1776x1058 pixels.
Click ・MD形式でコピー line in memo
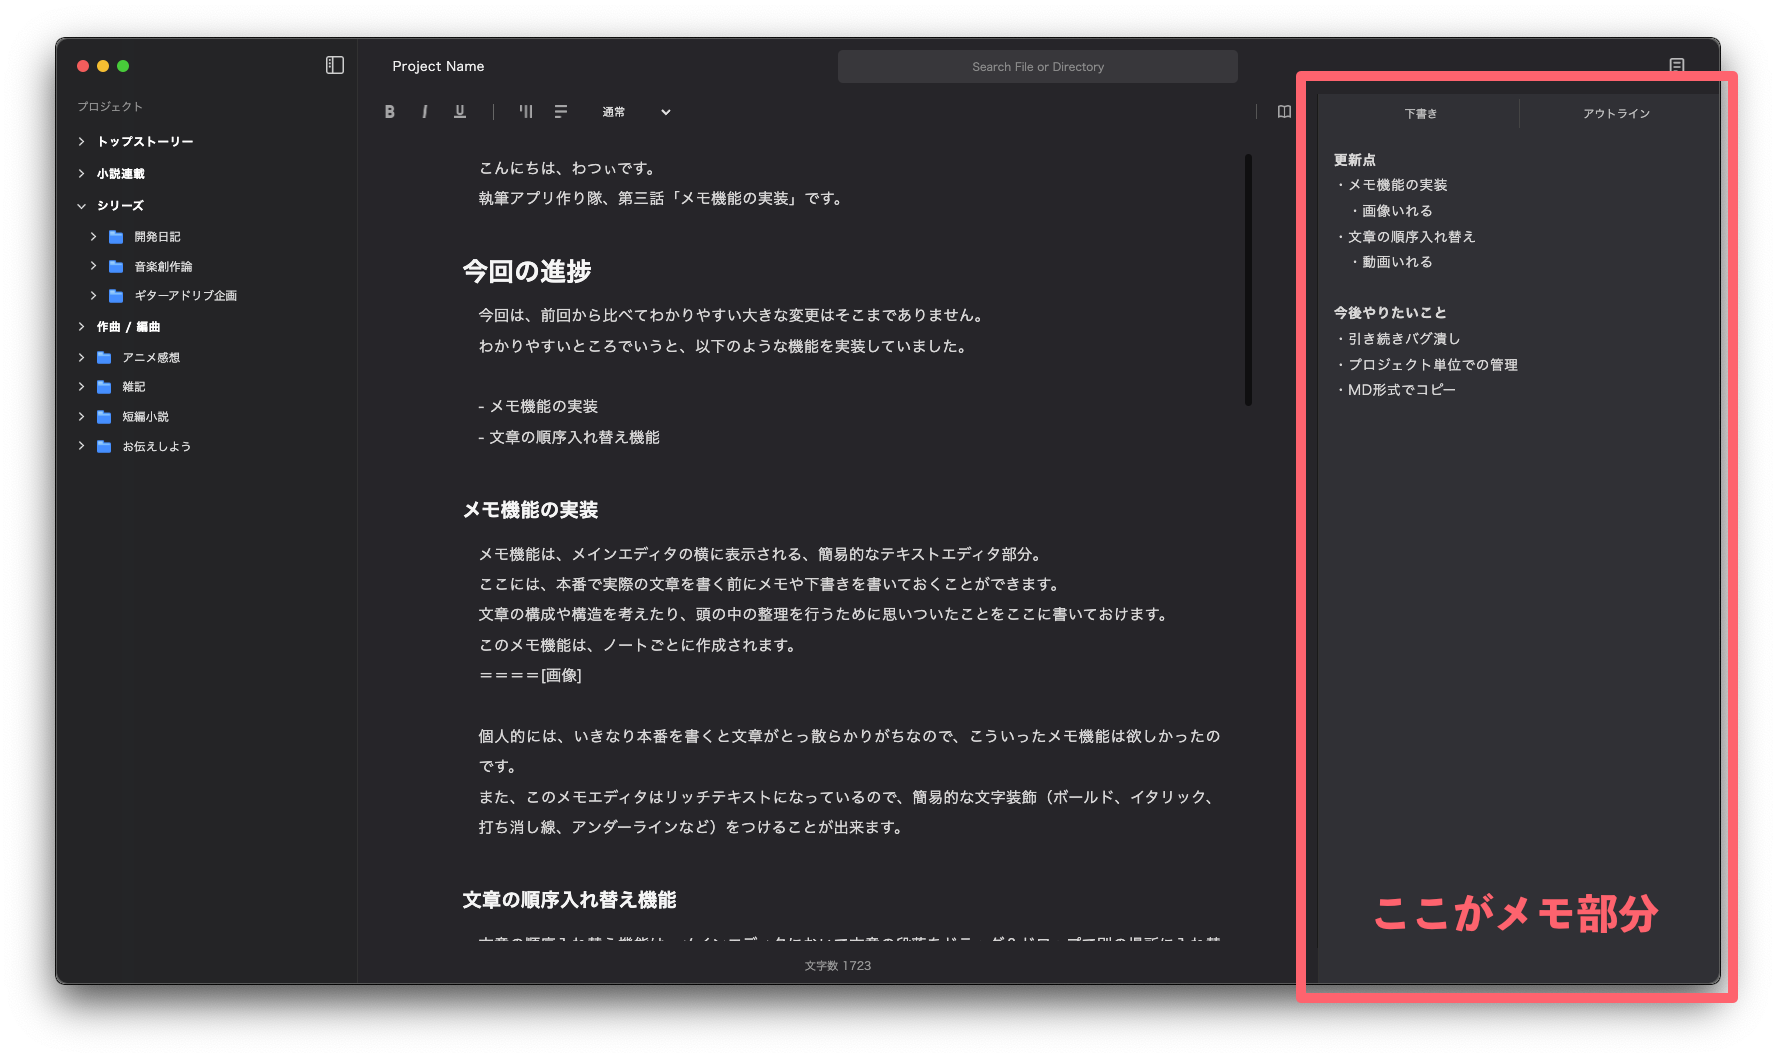click(1395, 390)
